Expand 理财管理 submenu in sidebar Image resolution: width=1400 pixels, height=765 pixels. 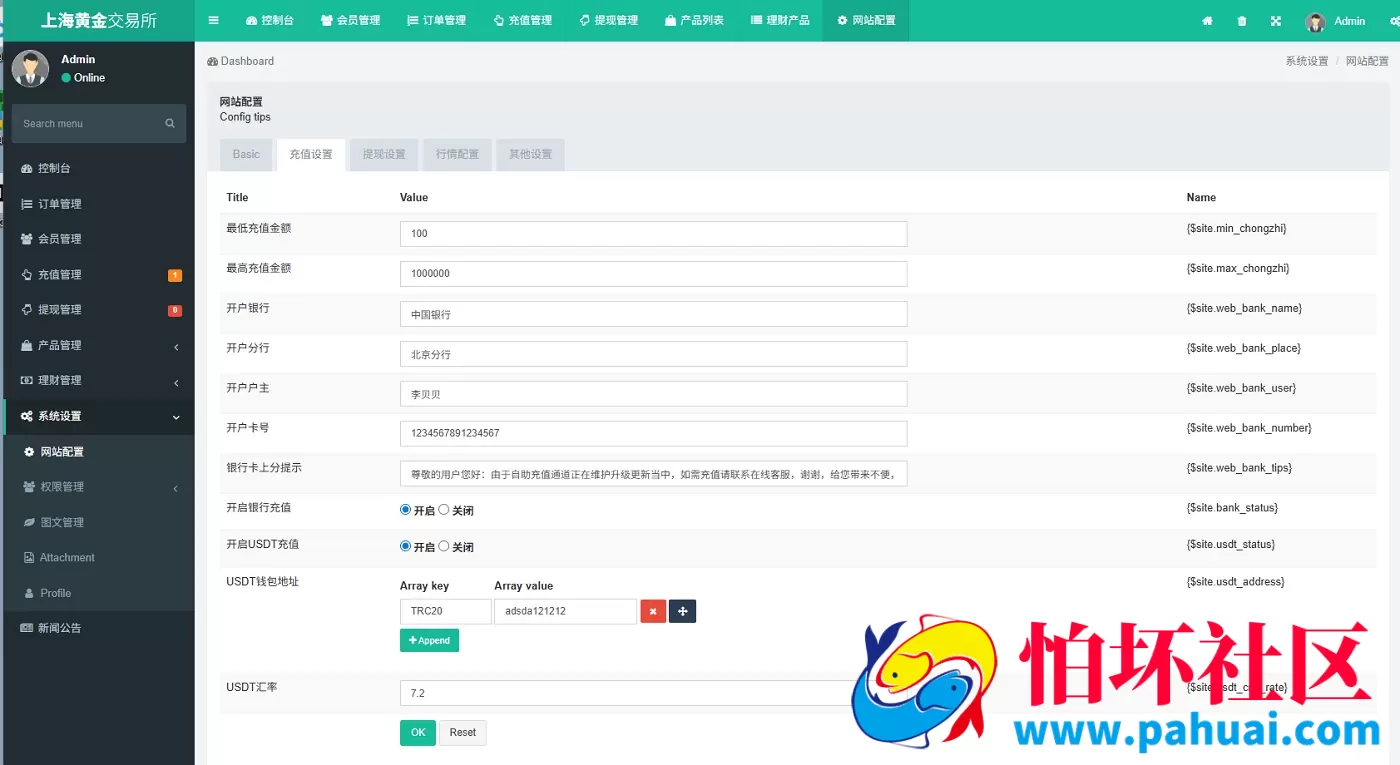98,380
